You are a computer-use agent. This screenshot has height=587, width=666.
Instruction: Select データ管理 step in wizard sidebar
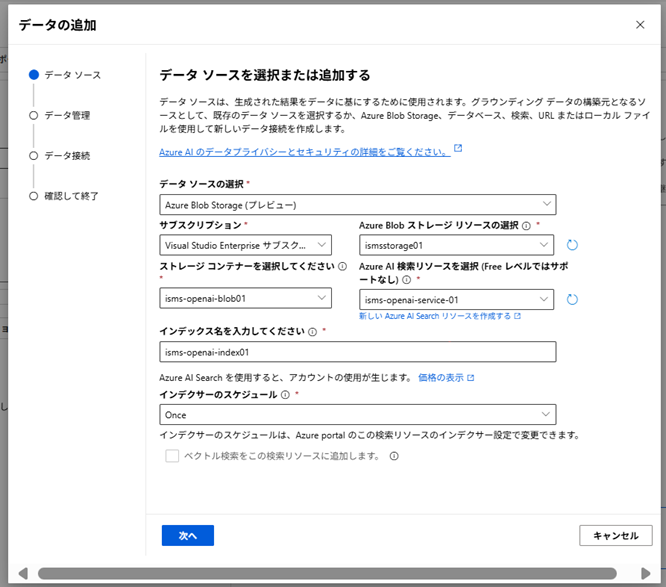point(67,115)
